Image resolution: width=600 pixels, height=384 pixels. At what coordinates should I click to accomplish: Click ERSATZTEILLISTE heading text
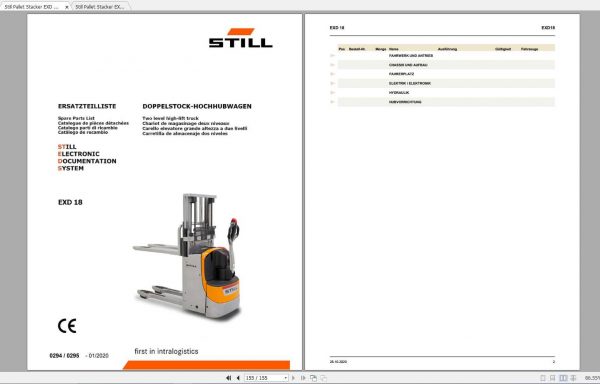[x=87, y=106]
